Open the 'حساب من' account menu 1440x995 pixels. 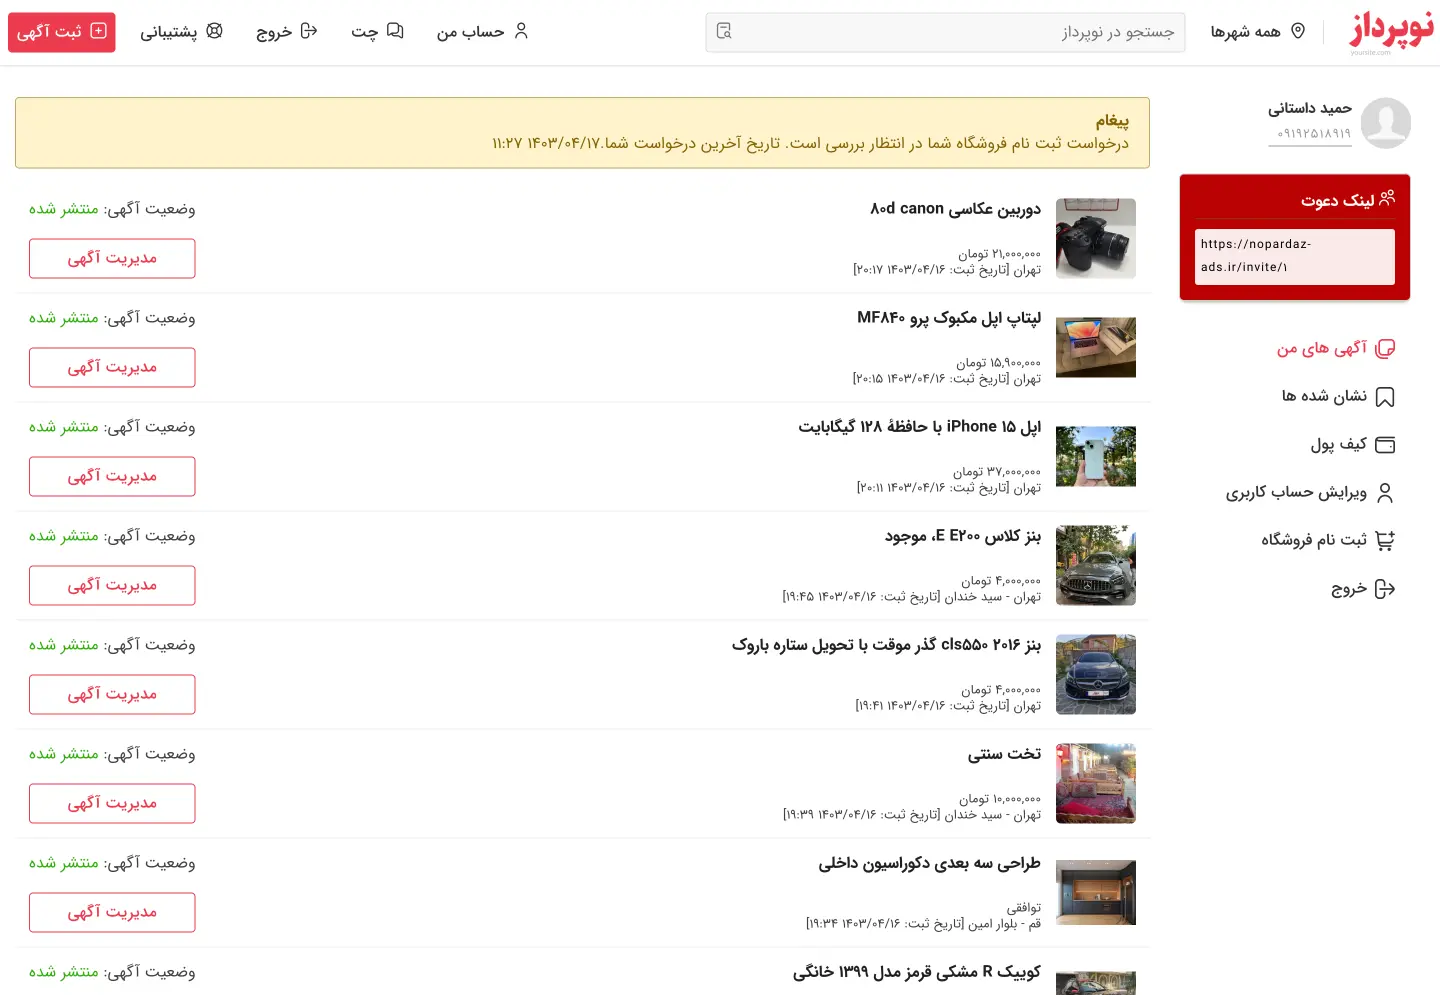pyautogui.click(x=482, y=32)
